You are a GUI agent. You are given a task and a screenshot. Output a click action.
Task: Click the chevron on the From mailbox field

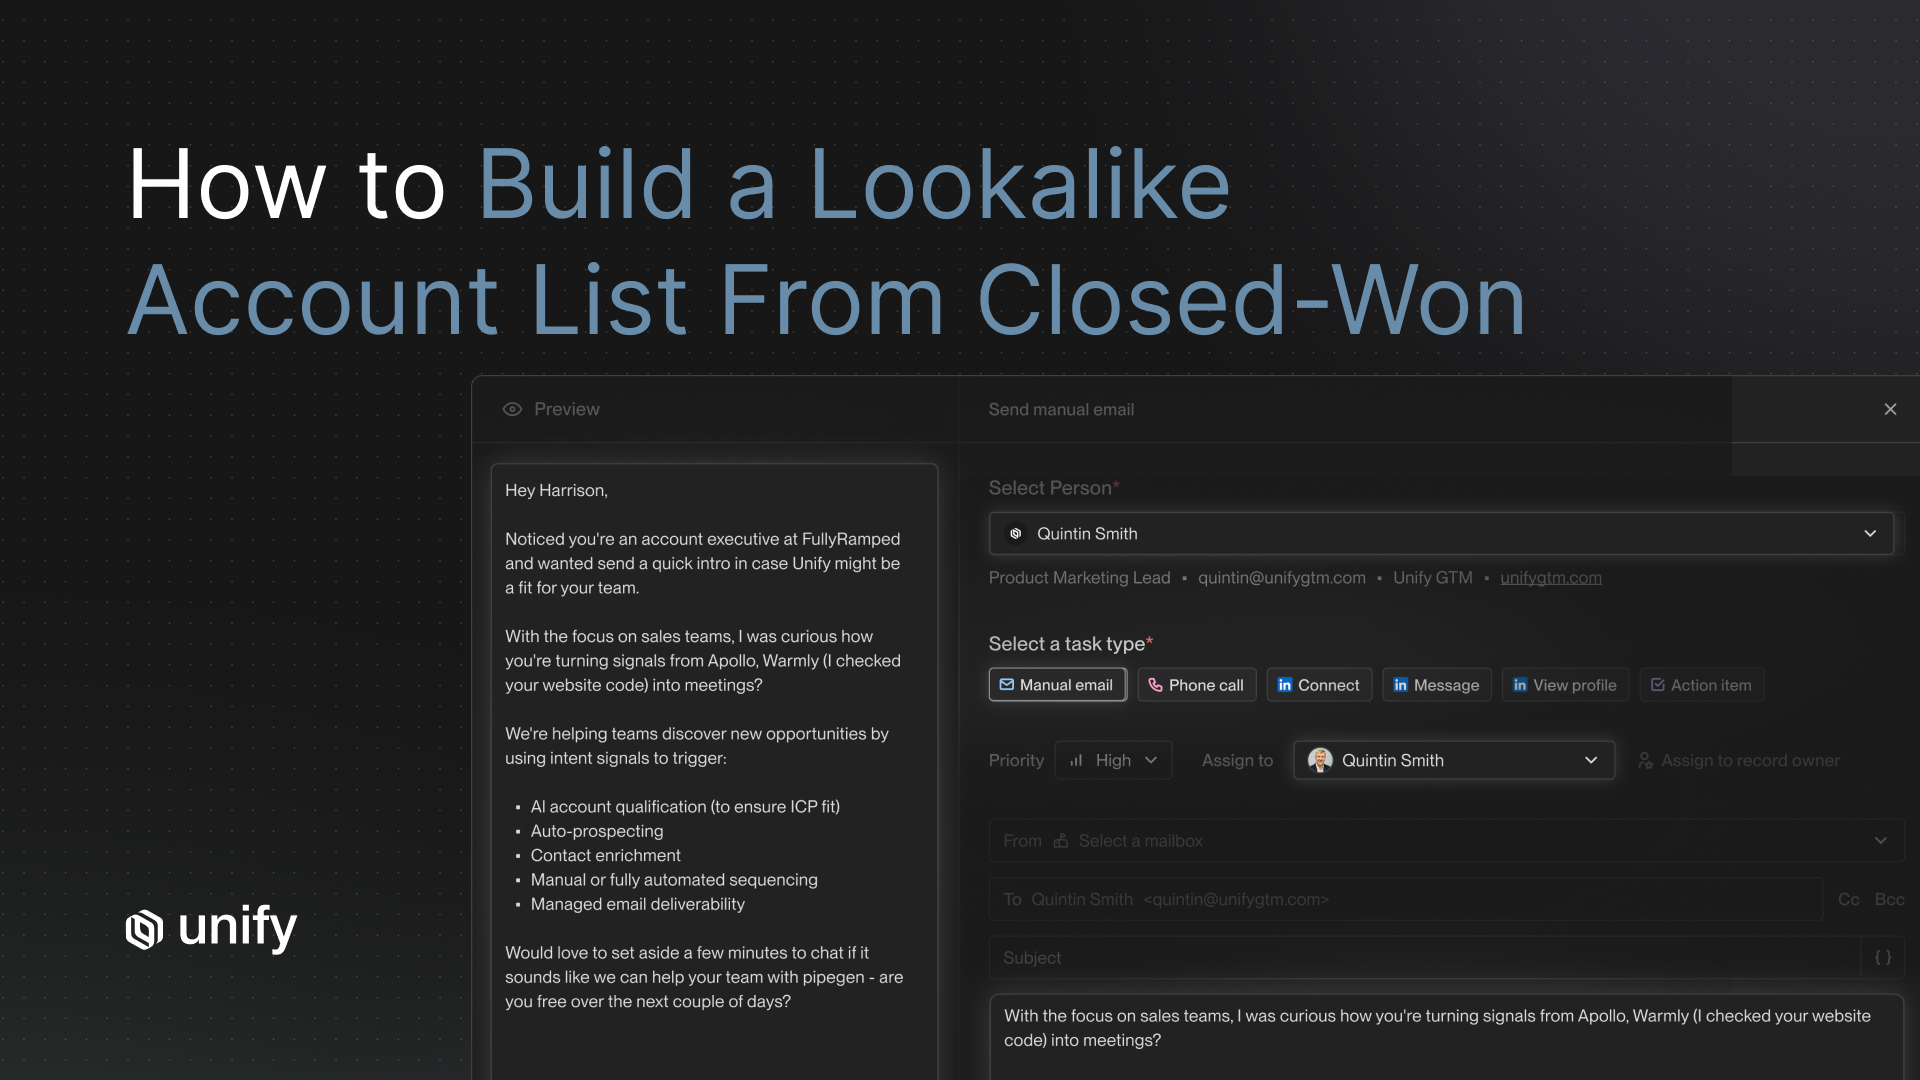pos(1881,841)
